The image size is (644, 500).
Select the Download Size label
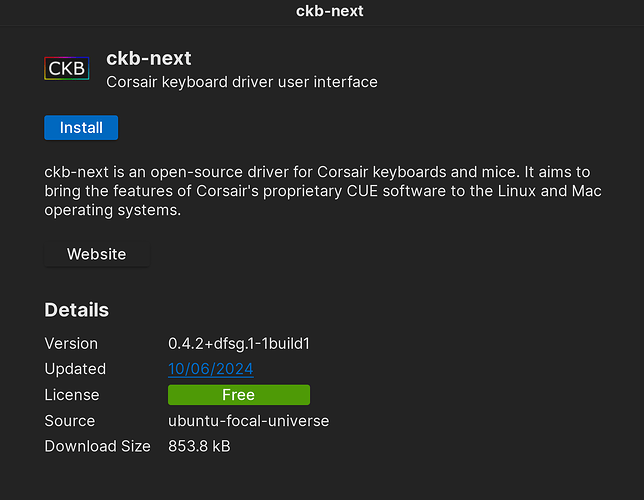tap(97, 446)
